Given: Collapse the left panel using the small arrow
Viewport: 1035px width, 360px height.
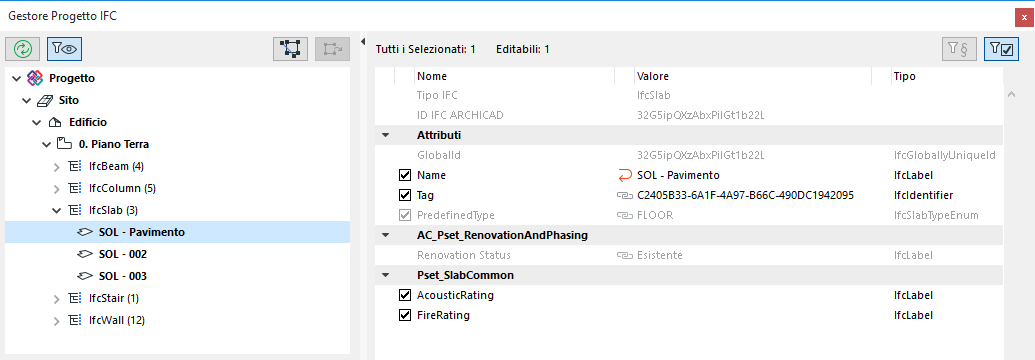Looking at the screenshot, I should pos(363,42).
